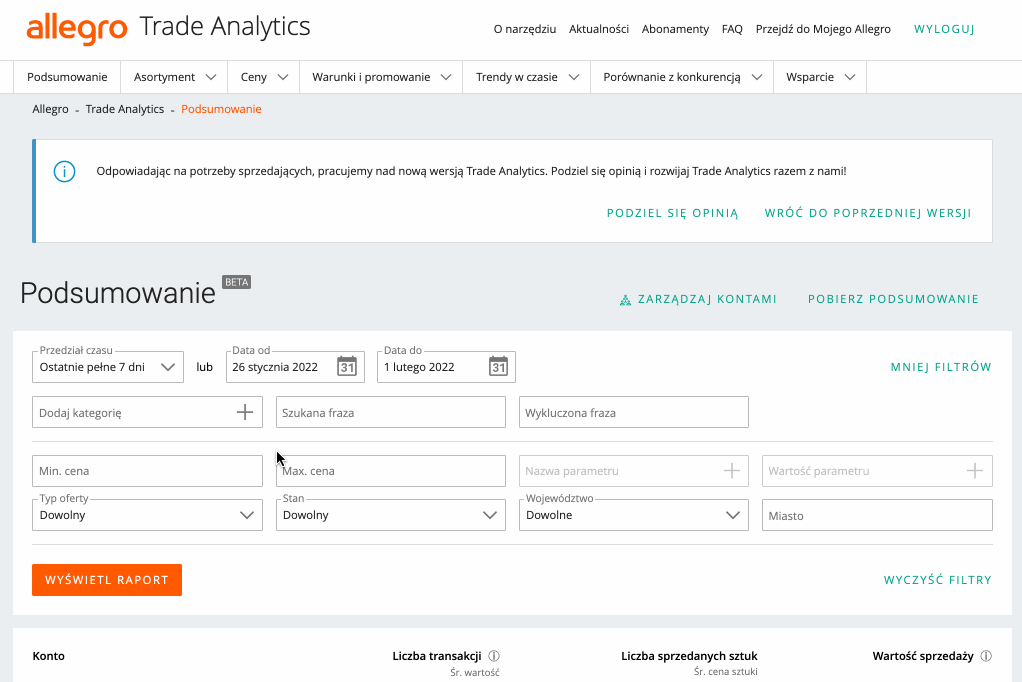Click the Wartość sprzedaży header

coord(923,656)
